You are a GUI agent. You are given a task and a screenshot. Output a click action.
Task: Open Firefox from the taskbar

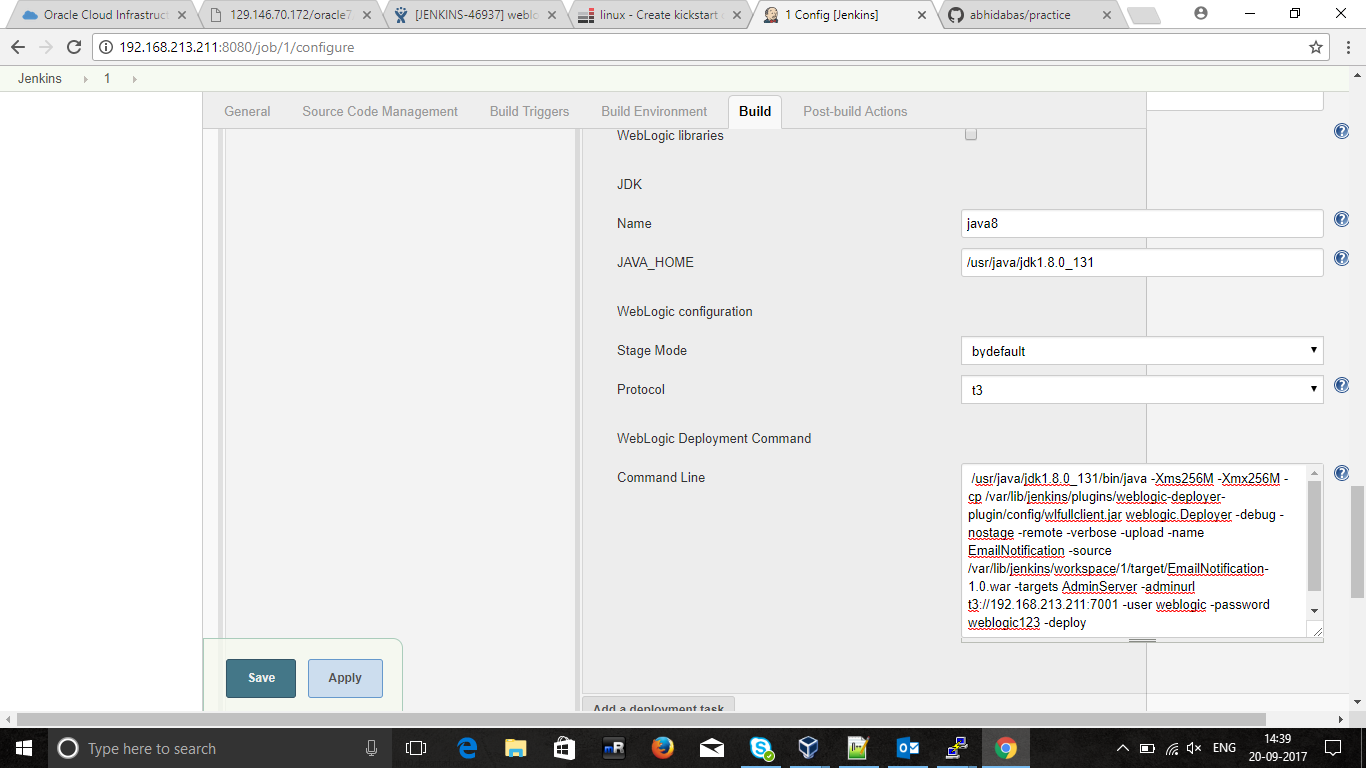tap(662, 748)
